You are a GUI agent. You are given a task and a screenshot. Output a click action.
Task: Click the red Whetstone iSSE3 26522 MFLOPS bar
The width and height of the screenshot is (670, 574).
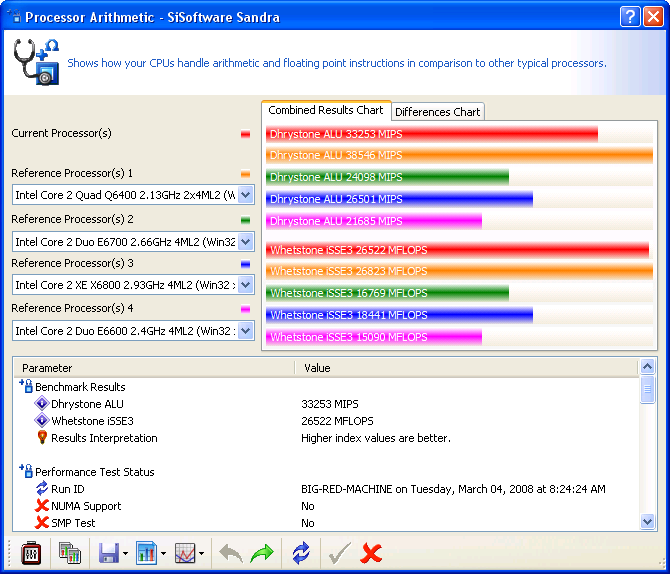point(457,250)
